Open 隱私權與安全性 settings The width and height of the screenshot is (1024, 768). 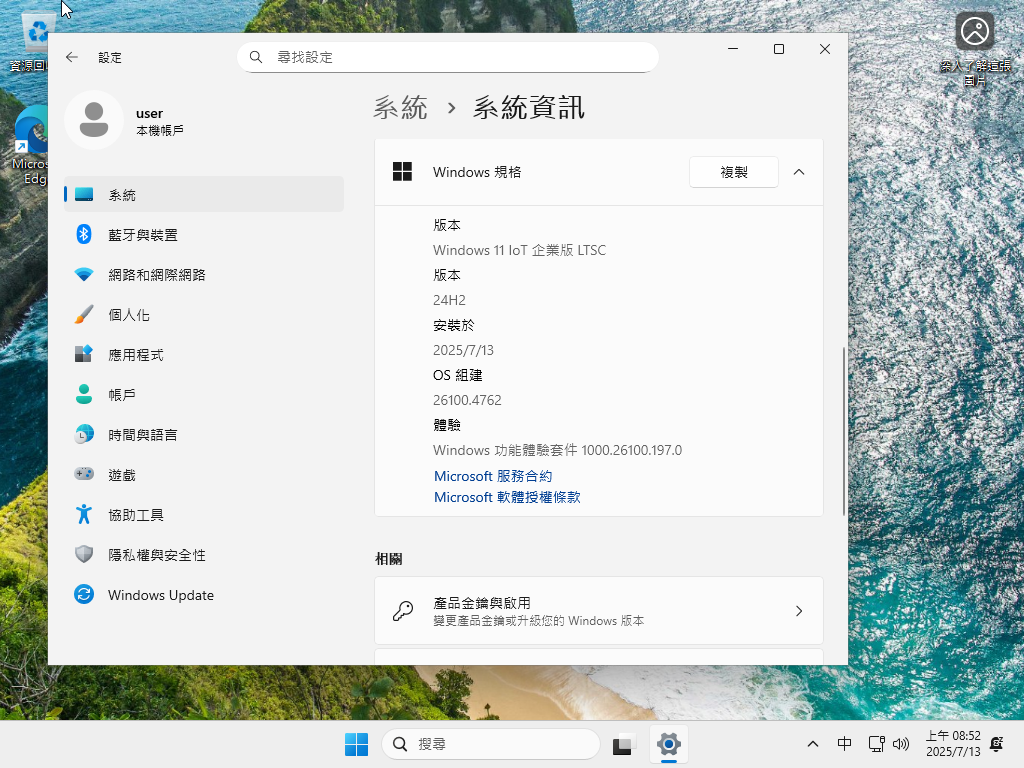click(156, 555)
